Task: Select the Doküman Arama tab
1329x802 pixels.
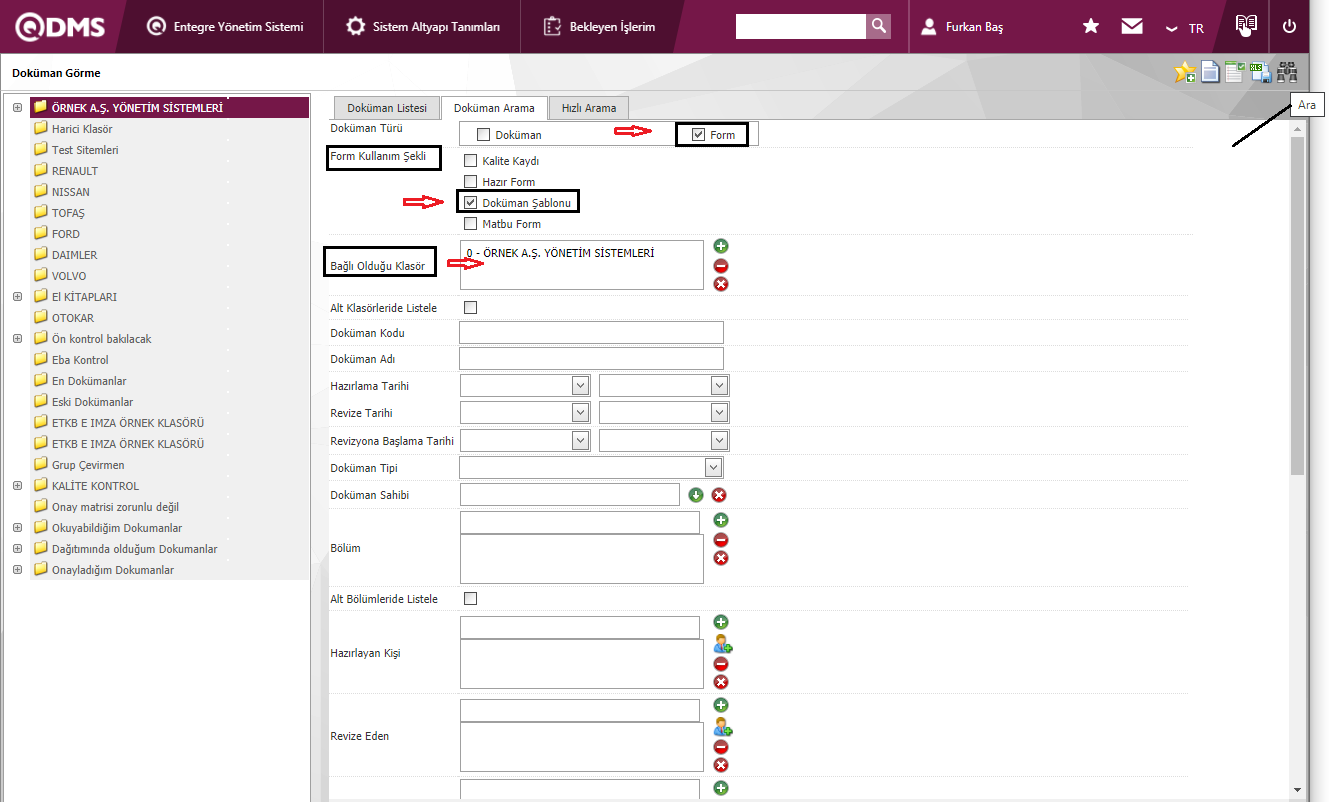Action: [x=494, y=108]
